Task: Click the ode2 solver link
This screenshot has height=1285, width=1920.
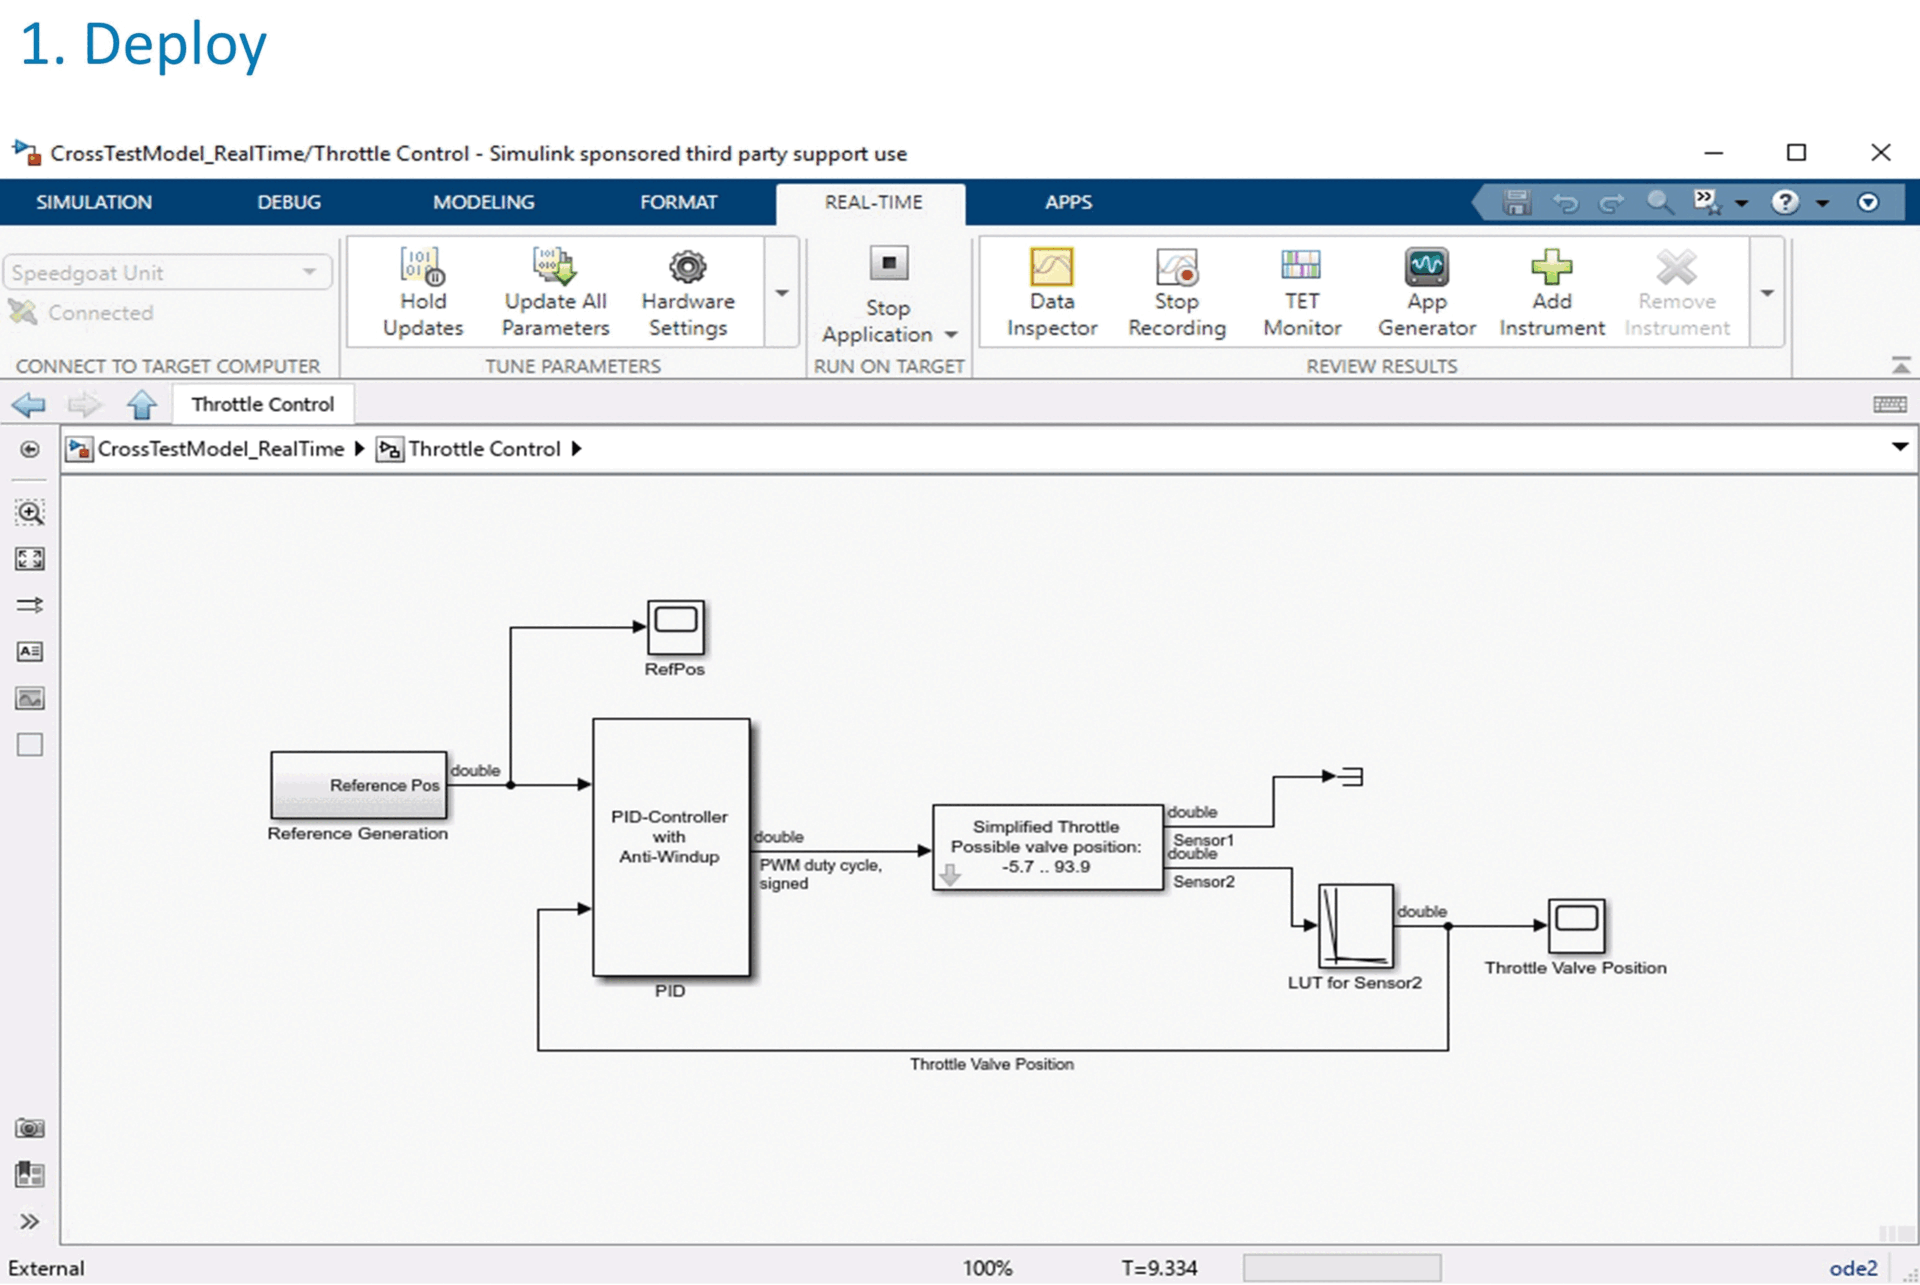Action: [1853, 1267]
